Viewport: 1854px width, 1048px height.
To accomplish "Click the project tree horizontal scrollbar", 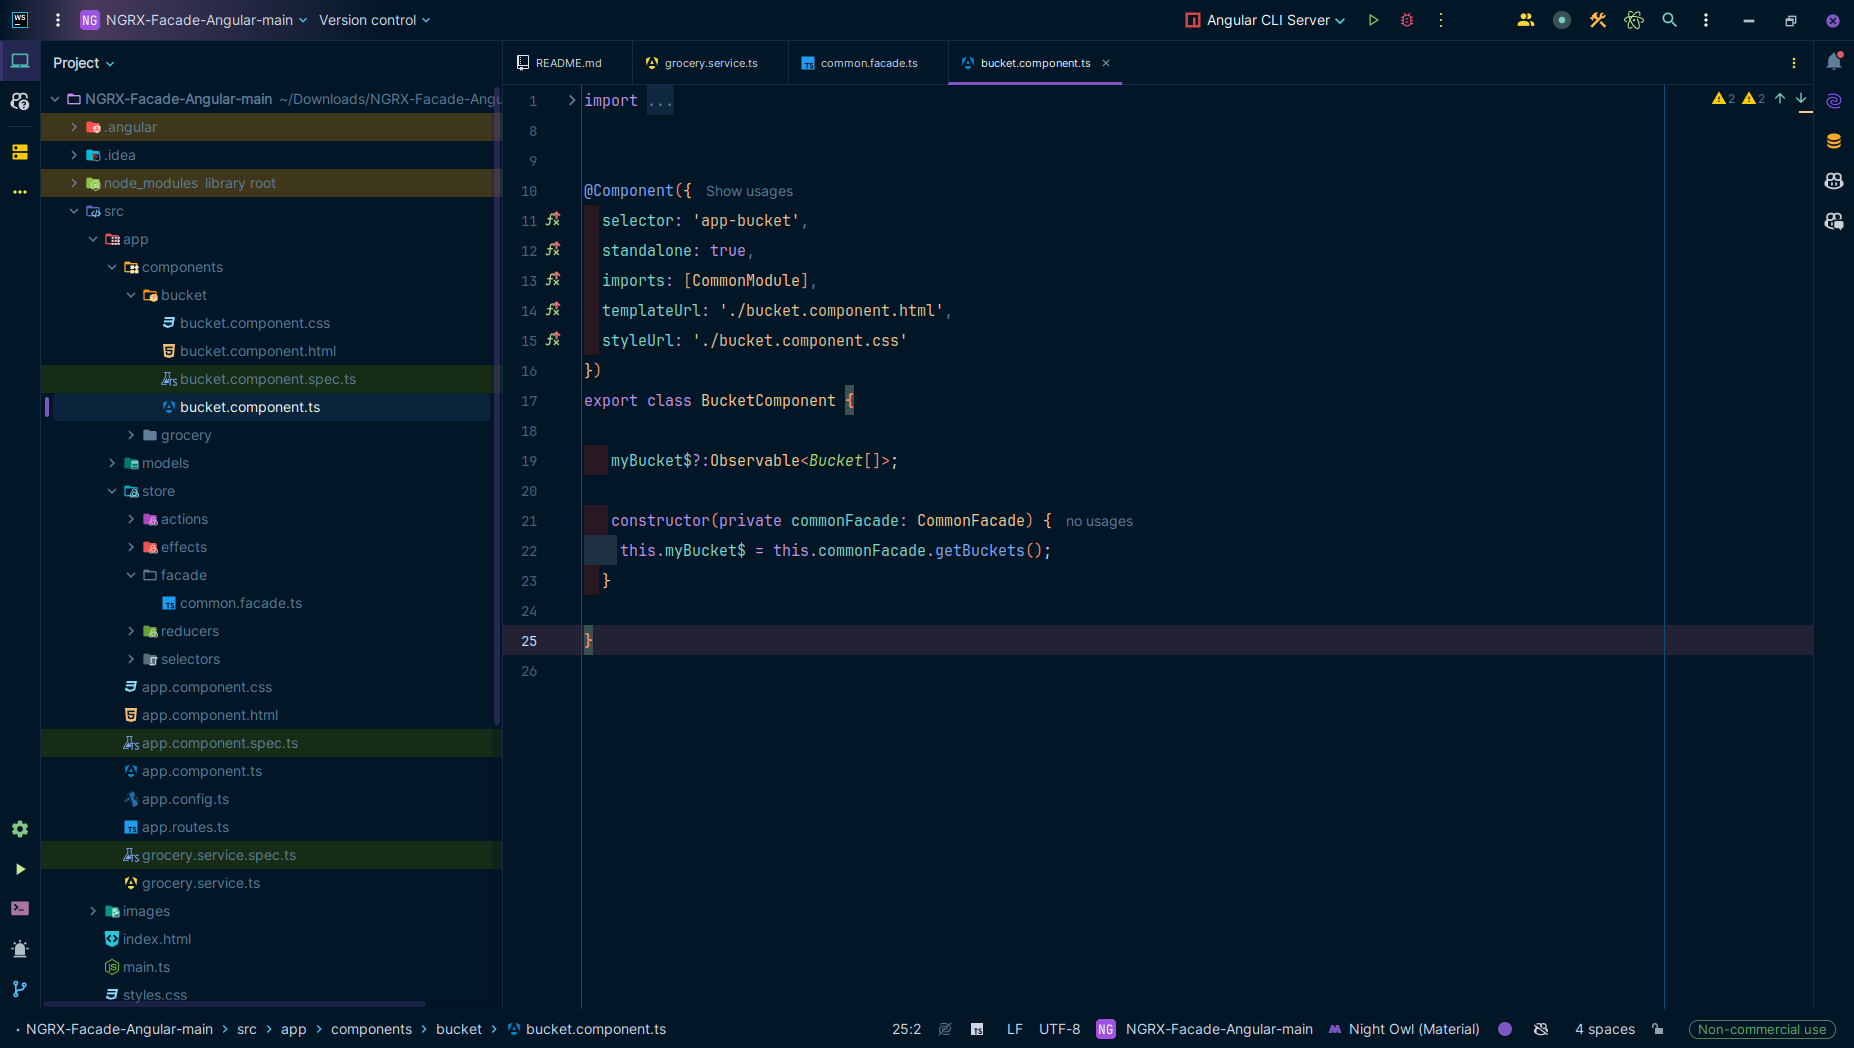I will 234,1003.
